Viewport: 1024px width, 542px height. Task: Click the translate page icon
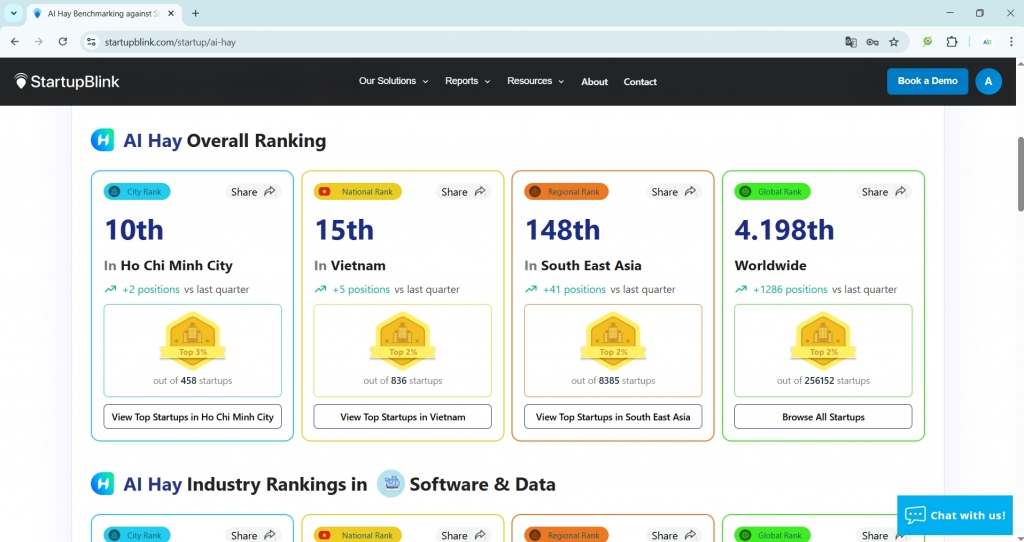coord(850,42)
